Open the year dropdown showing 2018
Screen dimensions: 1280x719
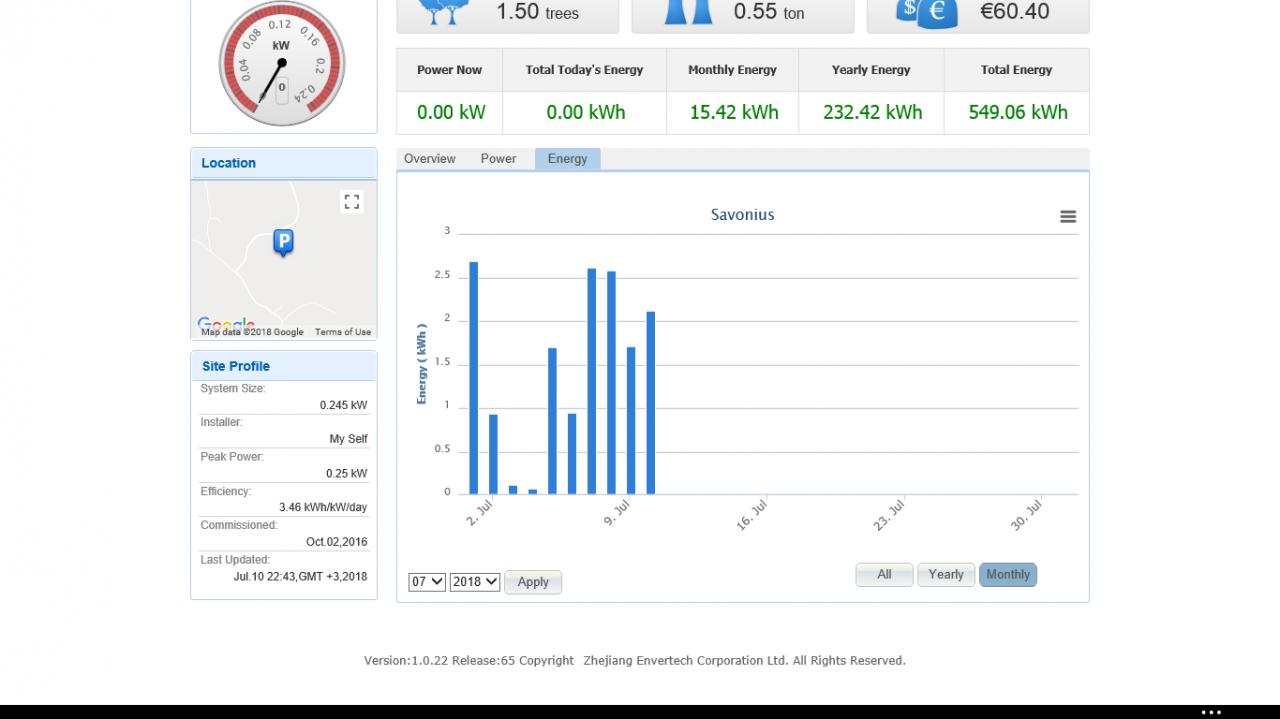pyautogui.click(x=475, y=581)
